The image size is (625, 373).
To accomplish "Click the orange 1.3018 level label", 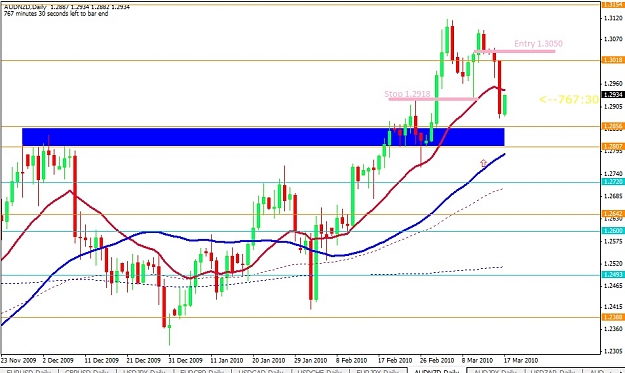I will pyautogui.click(x=612, y=60).
